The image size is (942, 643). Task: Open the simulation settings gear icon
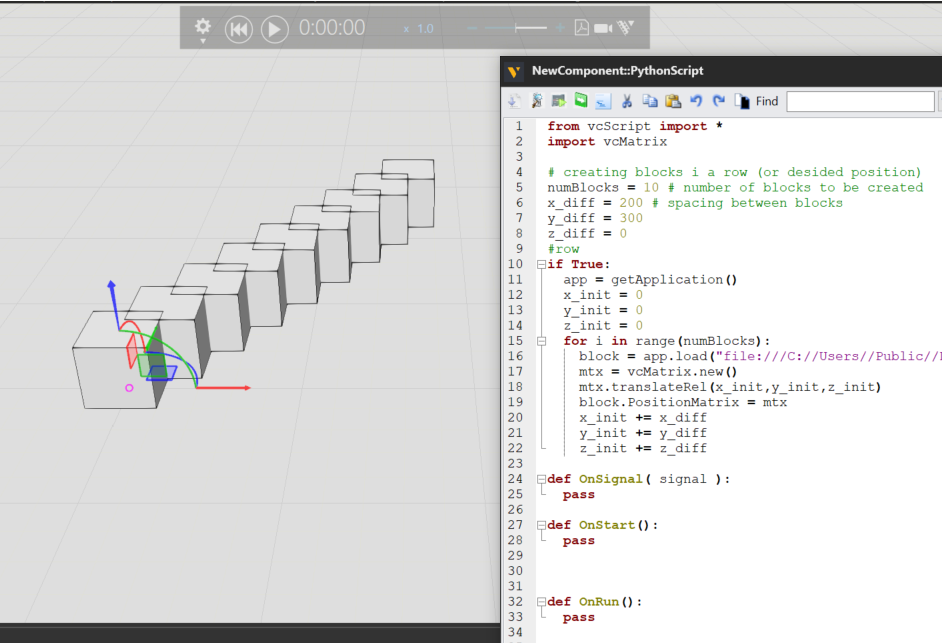point(201,29)
